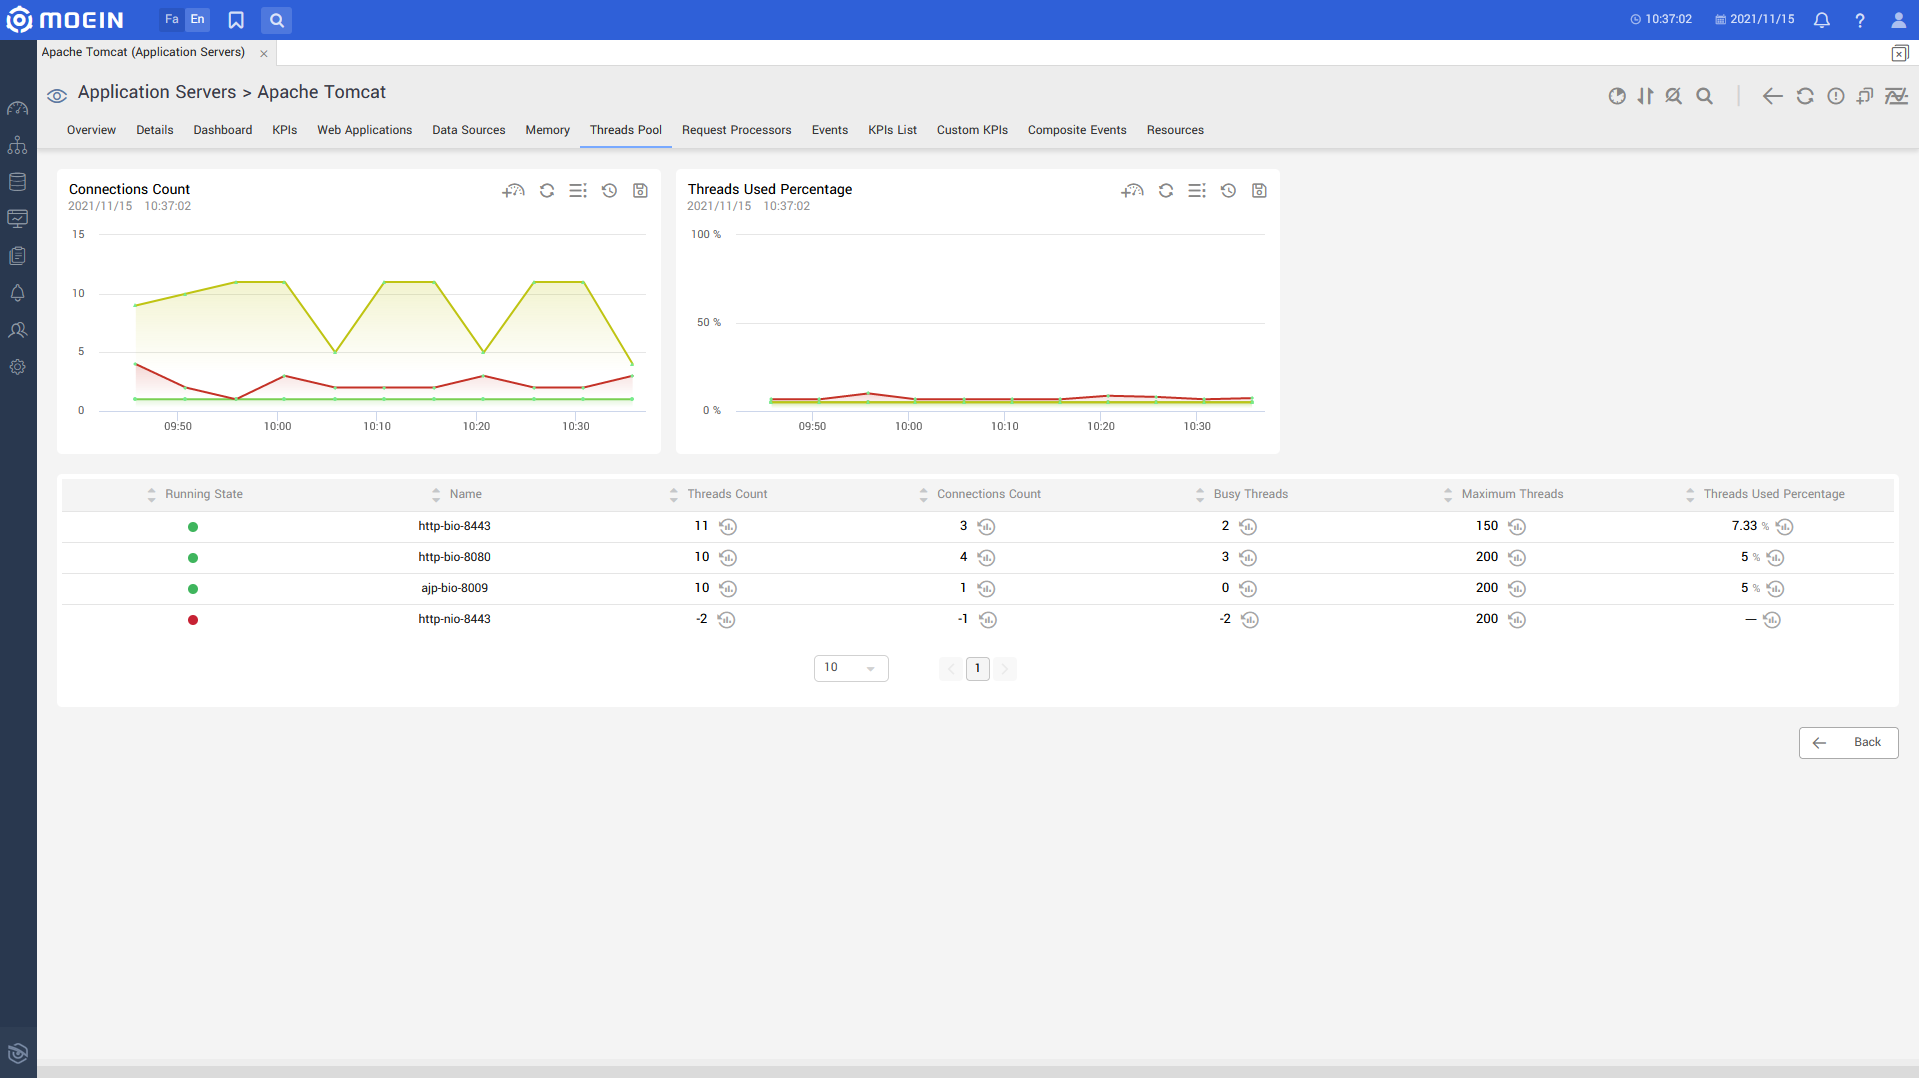Click the http-nio-8443 row name

(455, 620)
